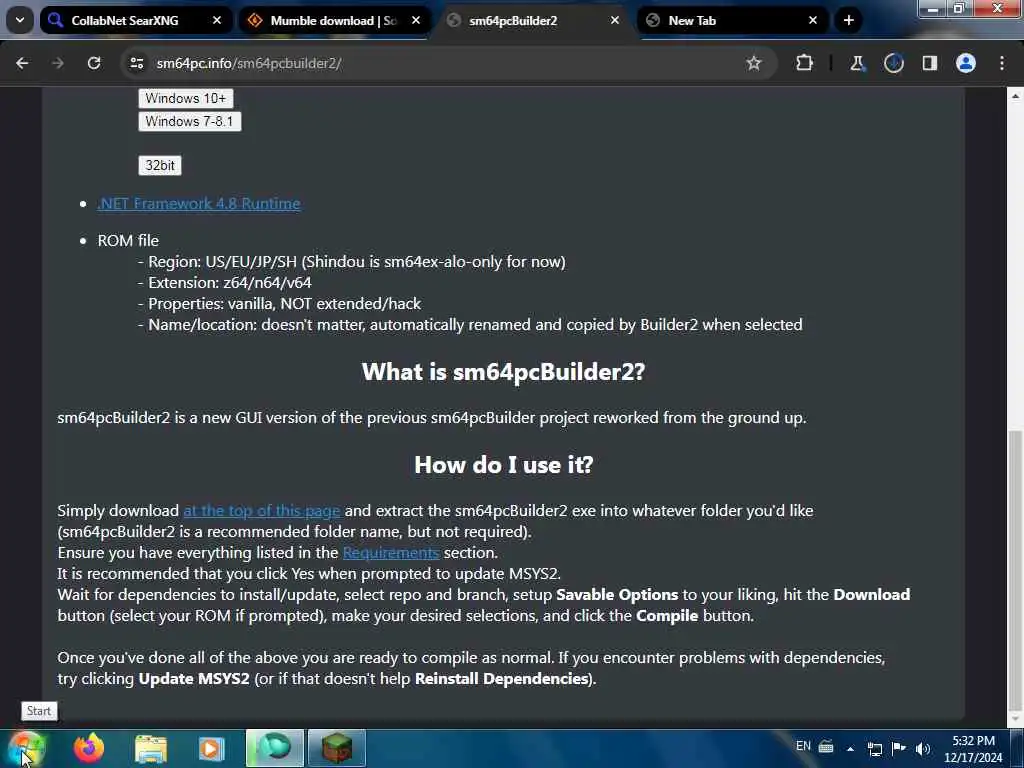Image resolution: width=1024 pixels, height=768 pixels.
Task: Click the 'How do I use it?' heading
Action: click(504, 465)
